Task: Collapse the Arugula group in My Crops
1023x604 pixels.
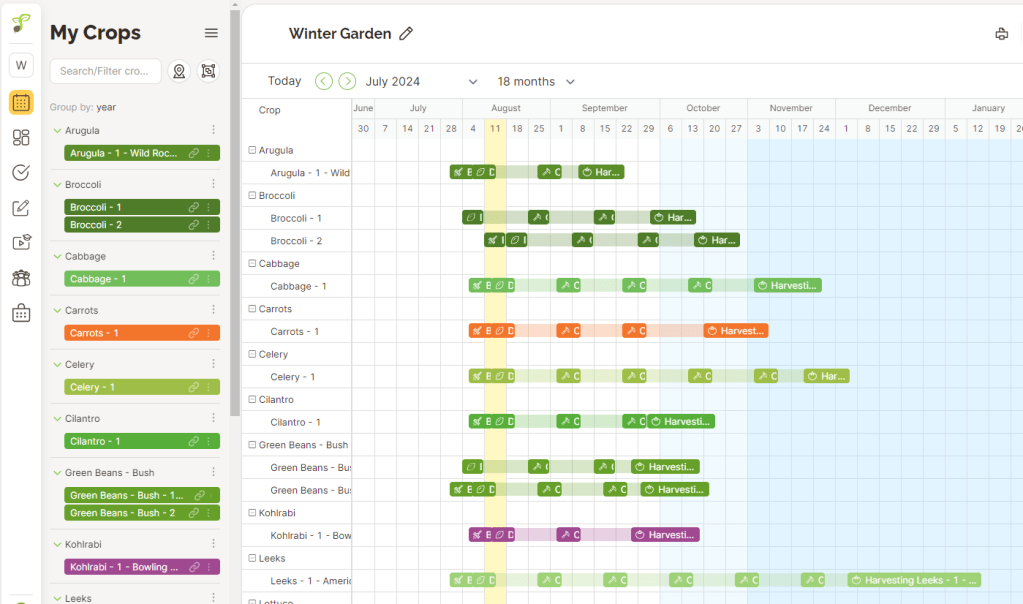Action: pos(56,130)
